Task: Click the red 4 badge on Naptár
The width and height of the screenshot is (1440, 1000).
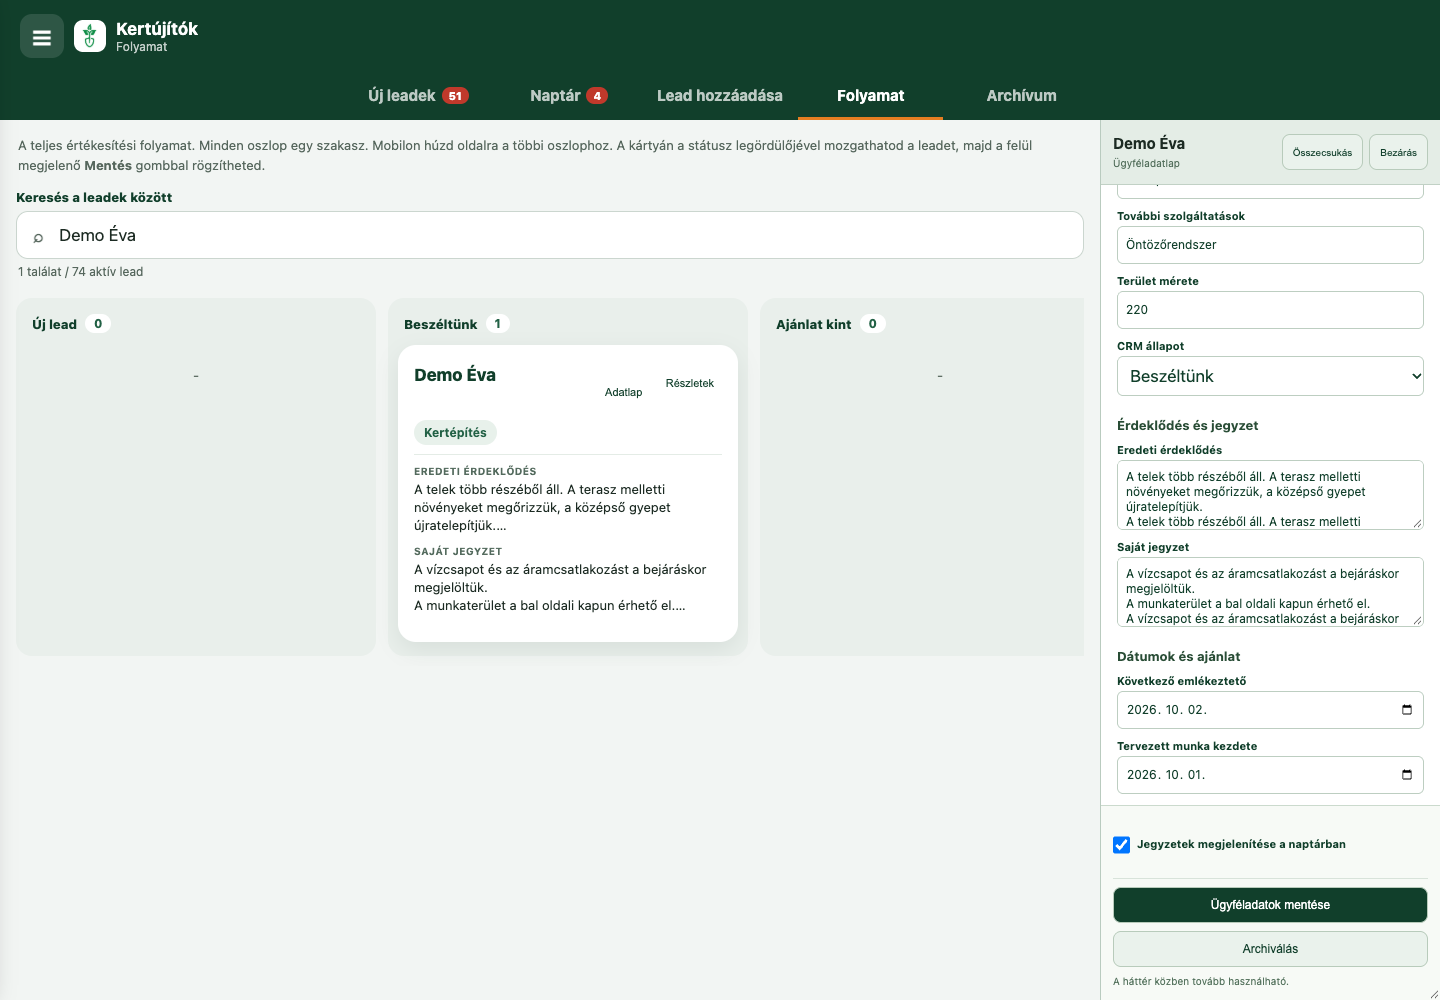Action: (x=597, y=96)
